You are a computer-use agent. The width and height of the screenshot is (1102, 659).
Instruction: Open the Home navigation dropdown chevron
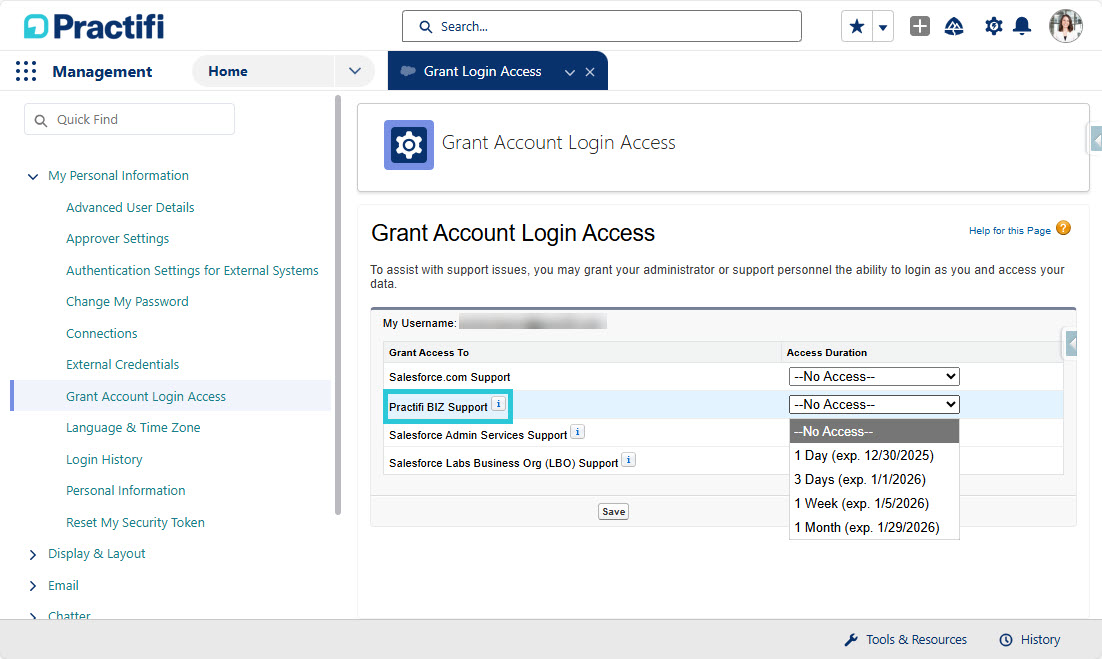point(355,71)
